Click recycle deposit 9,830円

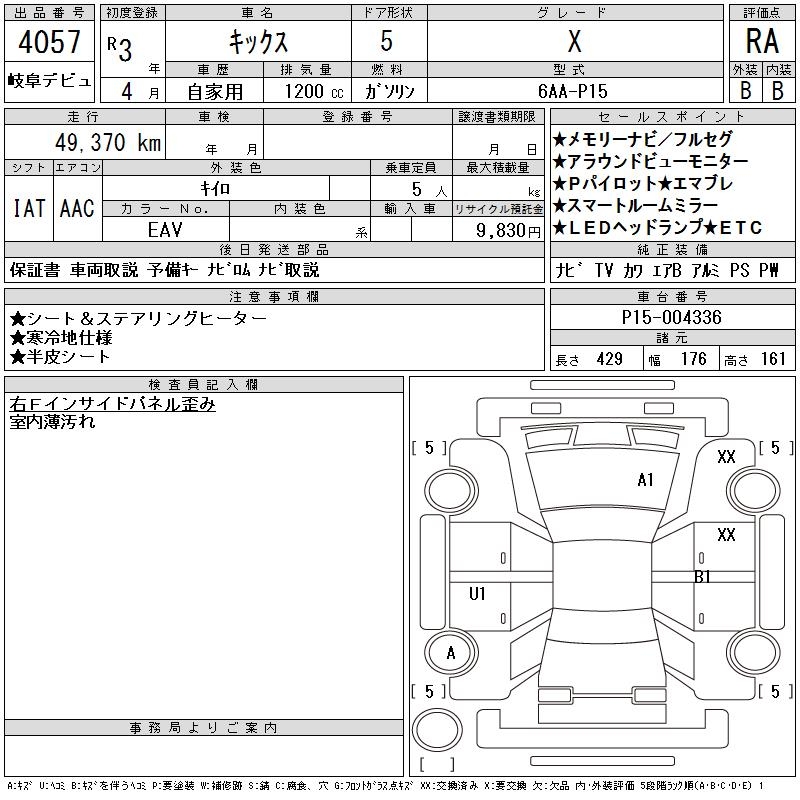pyautogui.click(x=508, y=231)
